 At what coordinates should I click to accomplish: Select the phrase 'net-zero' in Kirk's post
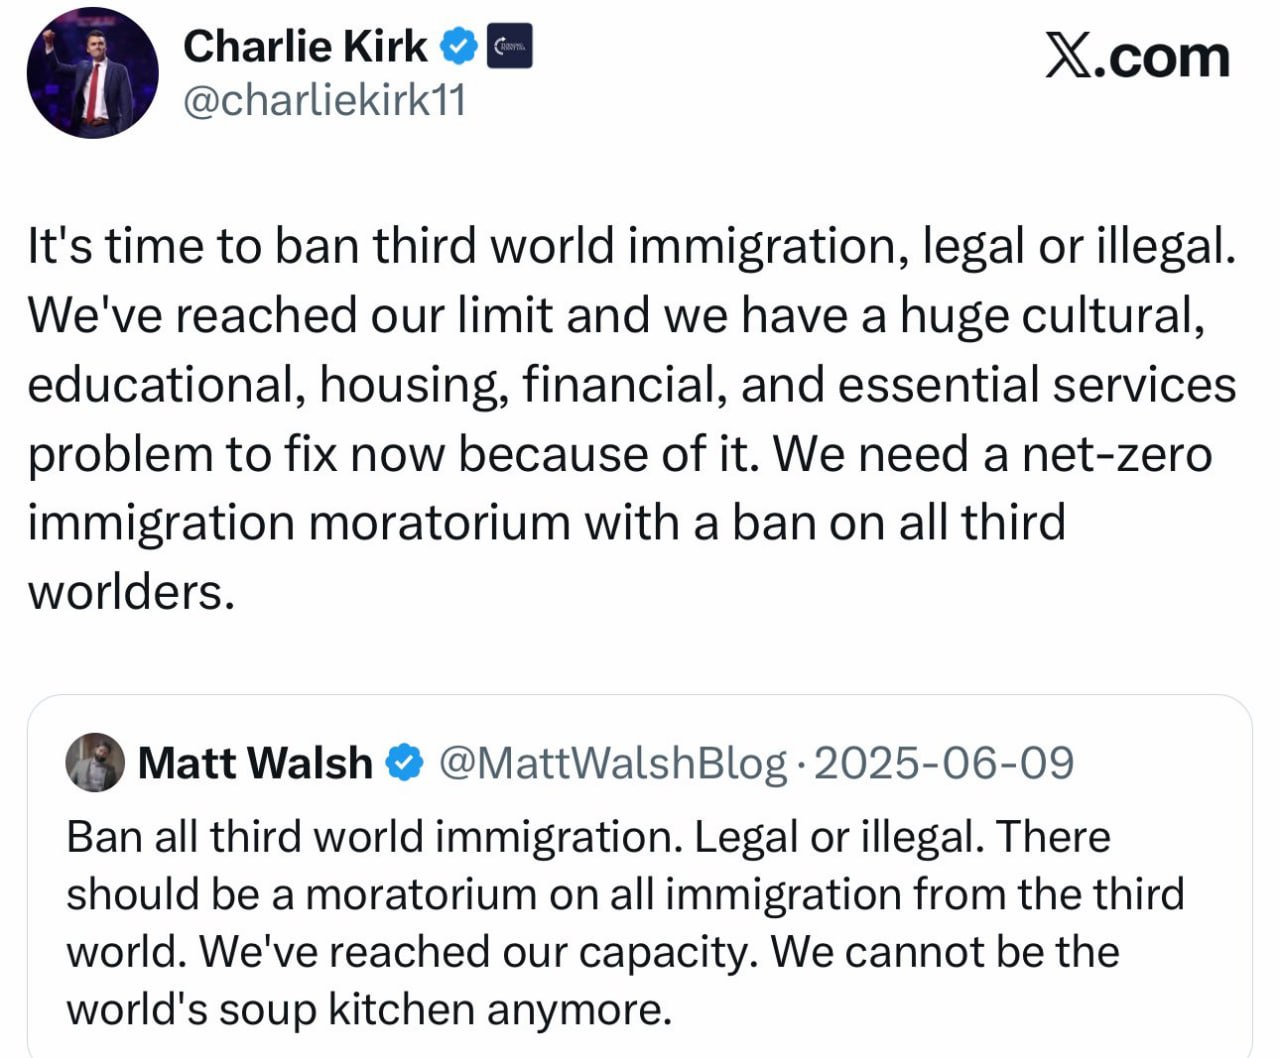point(1116,454)
